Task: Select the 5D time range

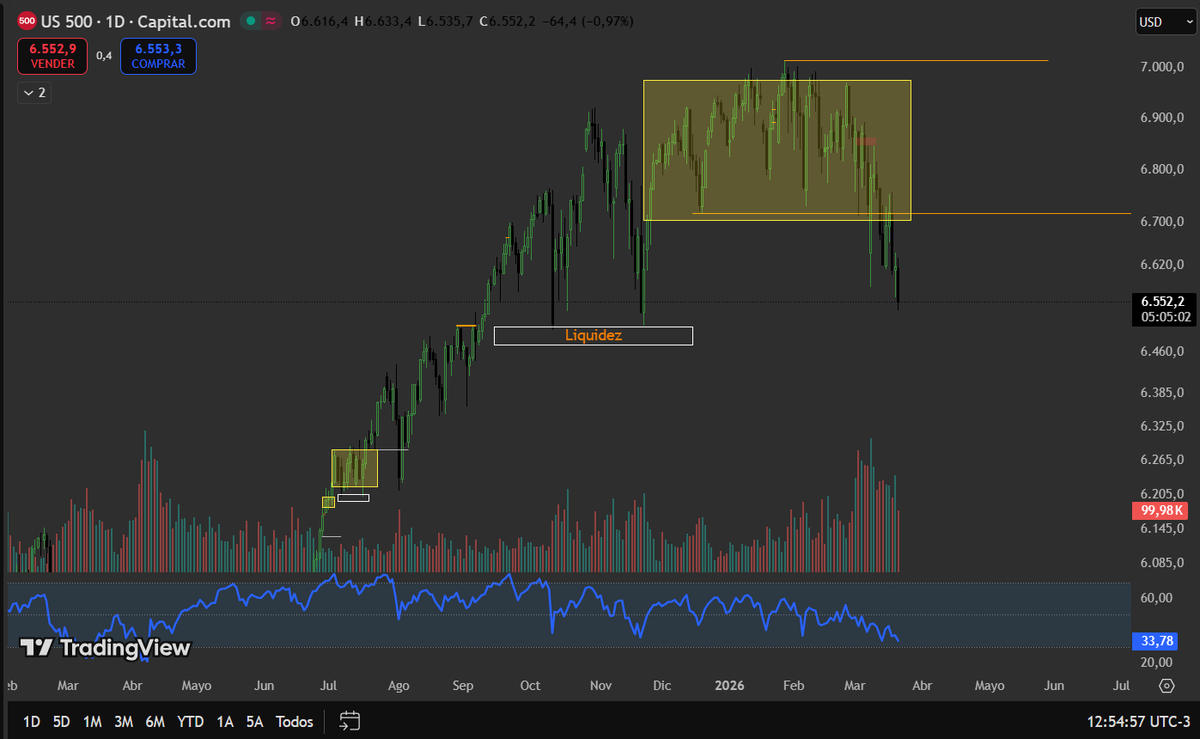Action: point(62,722)
